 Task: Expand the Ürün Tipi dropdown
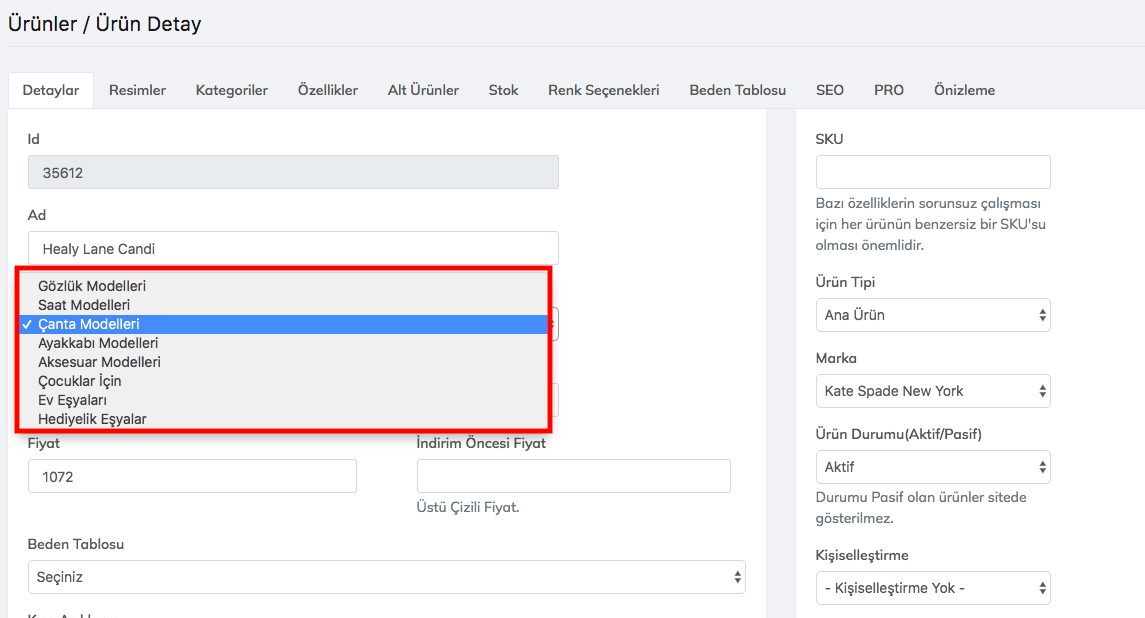pyautogui.click(x=932, y=315)
